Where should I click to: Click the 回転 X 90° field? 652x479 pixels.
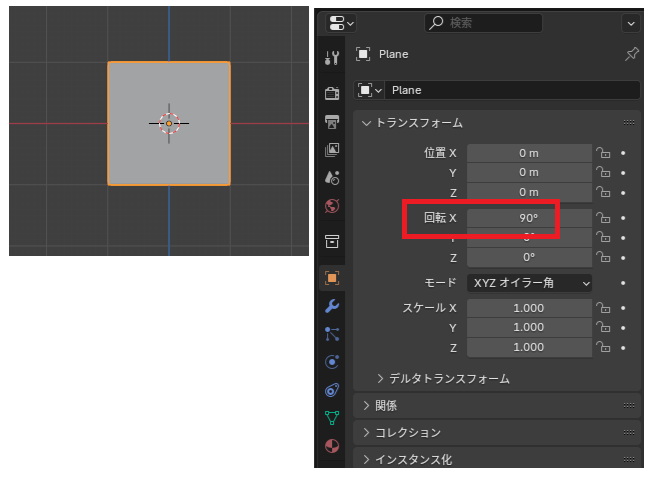(x=529, y=218)
